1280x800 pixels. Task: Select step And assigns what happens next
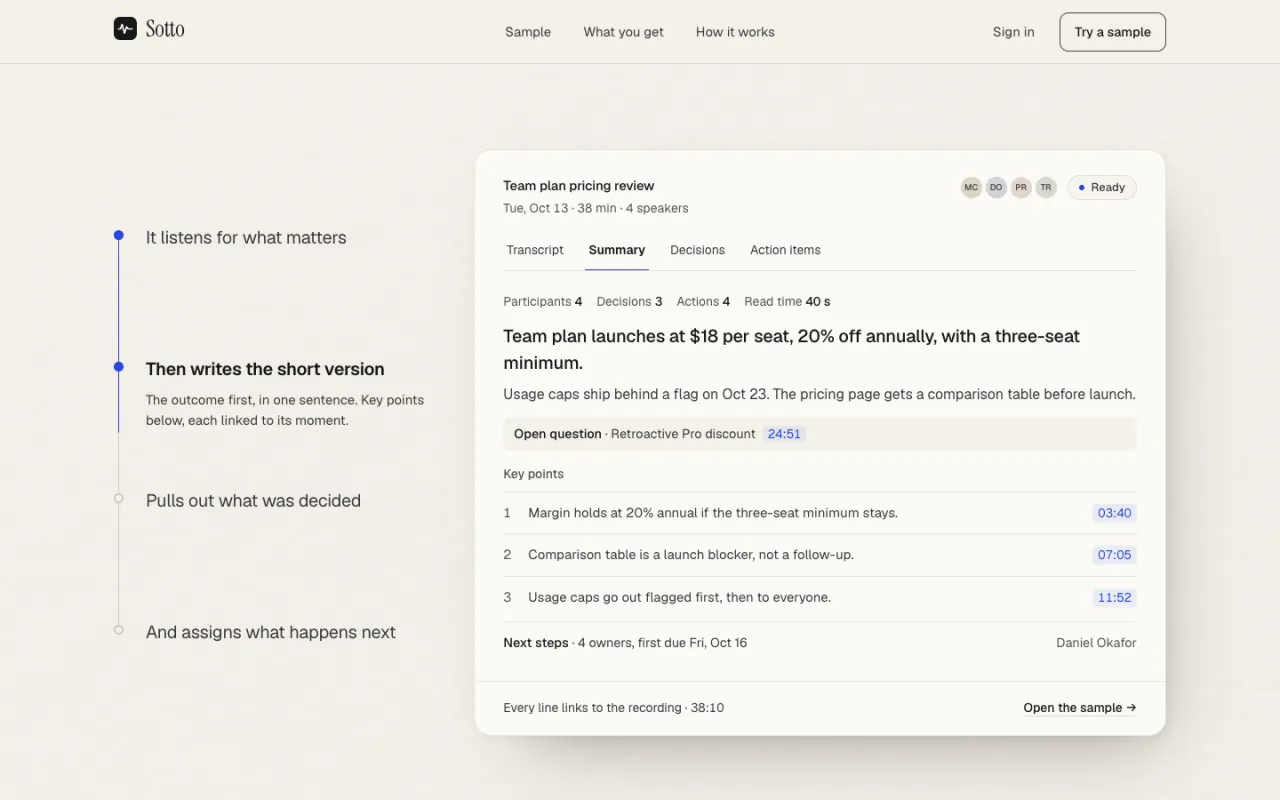tap(271, 632)
